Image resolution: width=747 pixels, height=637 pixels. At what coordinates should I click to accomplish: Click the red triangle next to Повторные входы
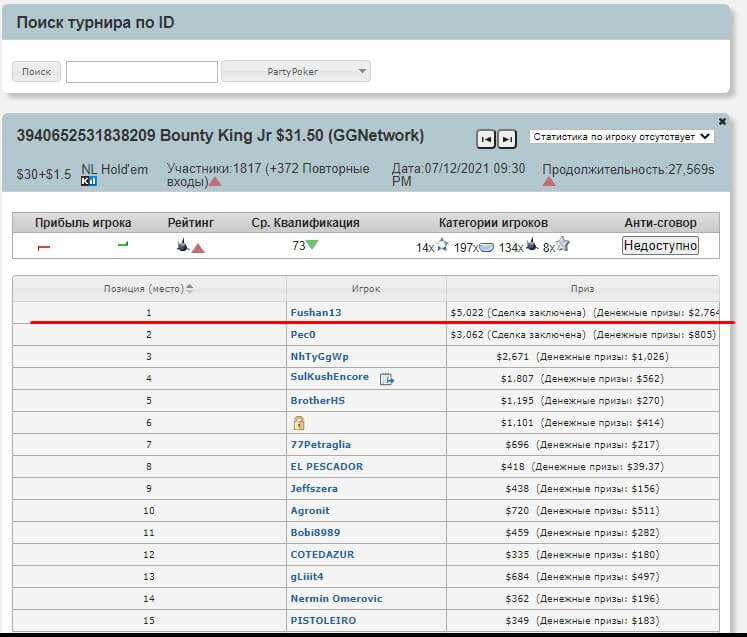(x=215, y=182)
